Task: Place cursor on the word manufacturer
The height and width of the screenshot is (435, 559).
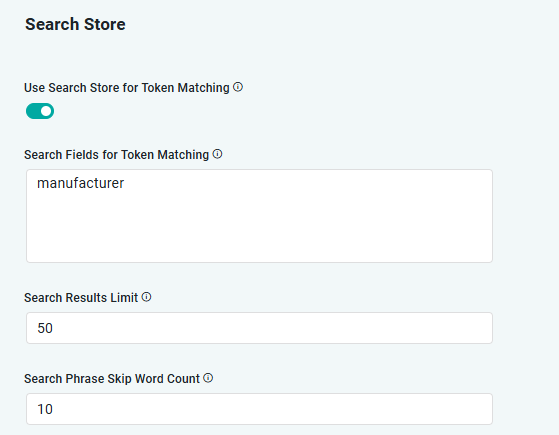Action: click(x=81, y=183)
